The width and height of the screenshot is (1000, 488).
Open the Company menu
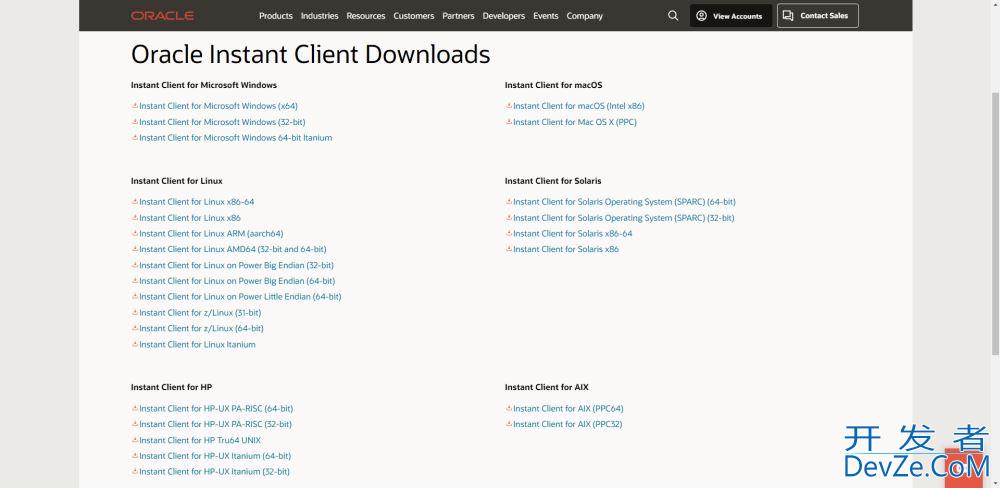584,16
